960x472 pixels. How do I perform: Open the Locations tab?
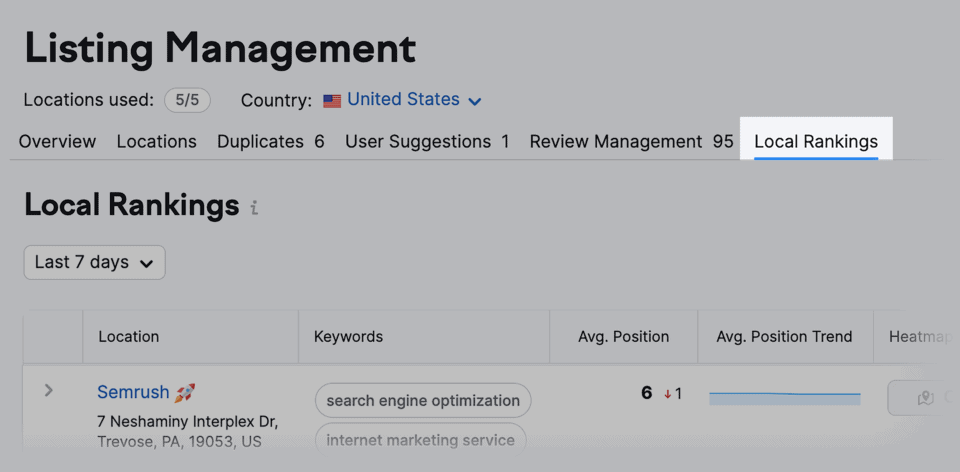point(156,142)
